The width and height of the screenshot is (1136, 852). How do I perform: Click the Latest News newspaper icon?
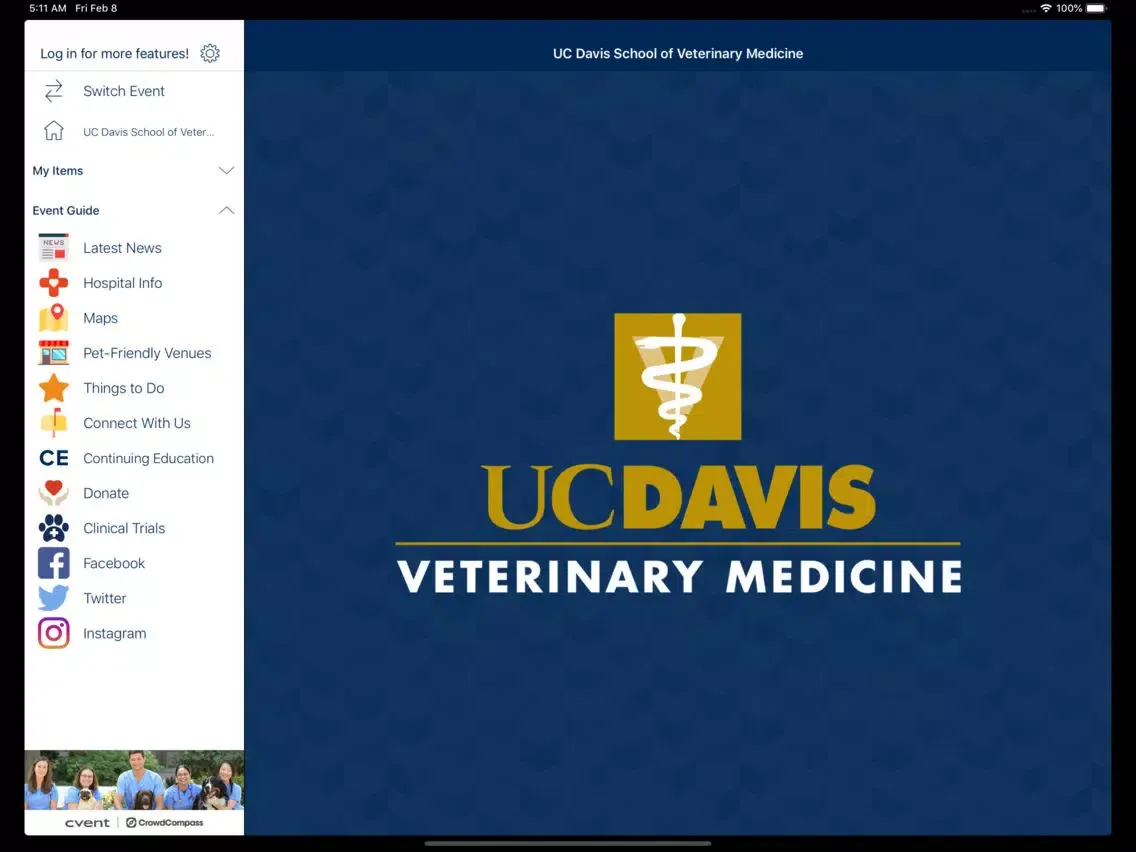click(54, 247)
